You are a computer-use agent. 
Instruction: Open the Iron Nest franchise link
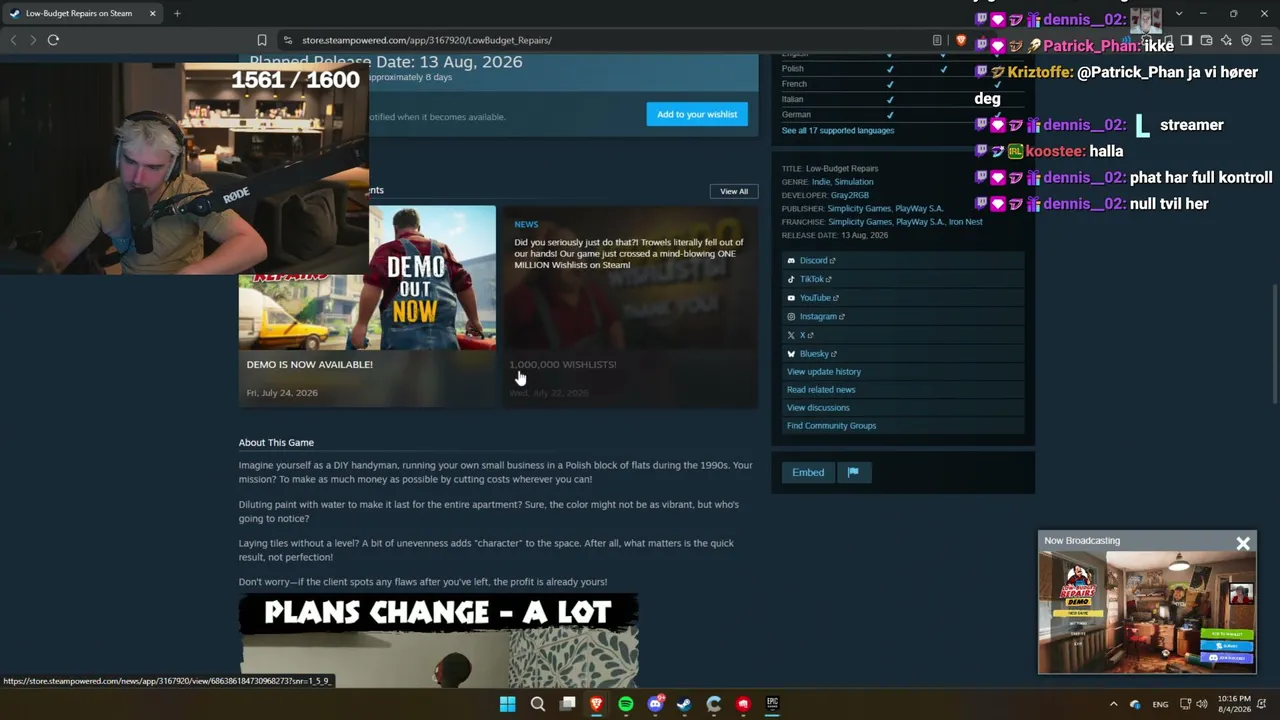click(x=965, y=222)
